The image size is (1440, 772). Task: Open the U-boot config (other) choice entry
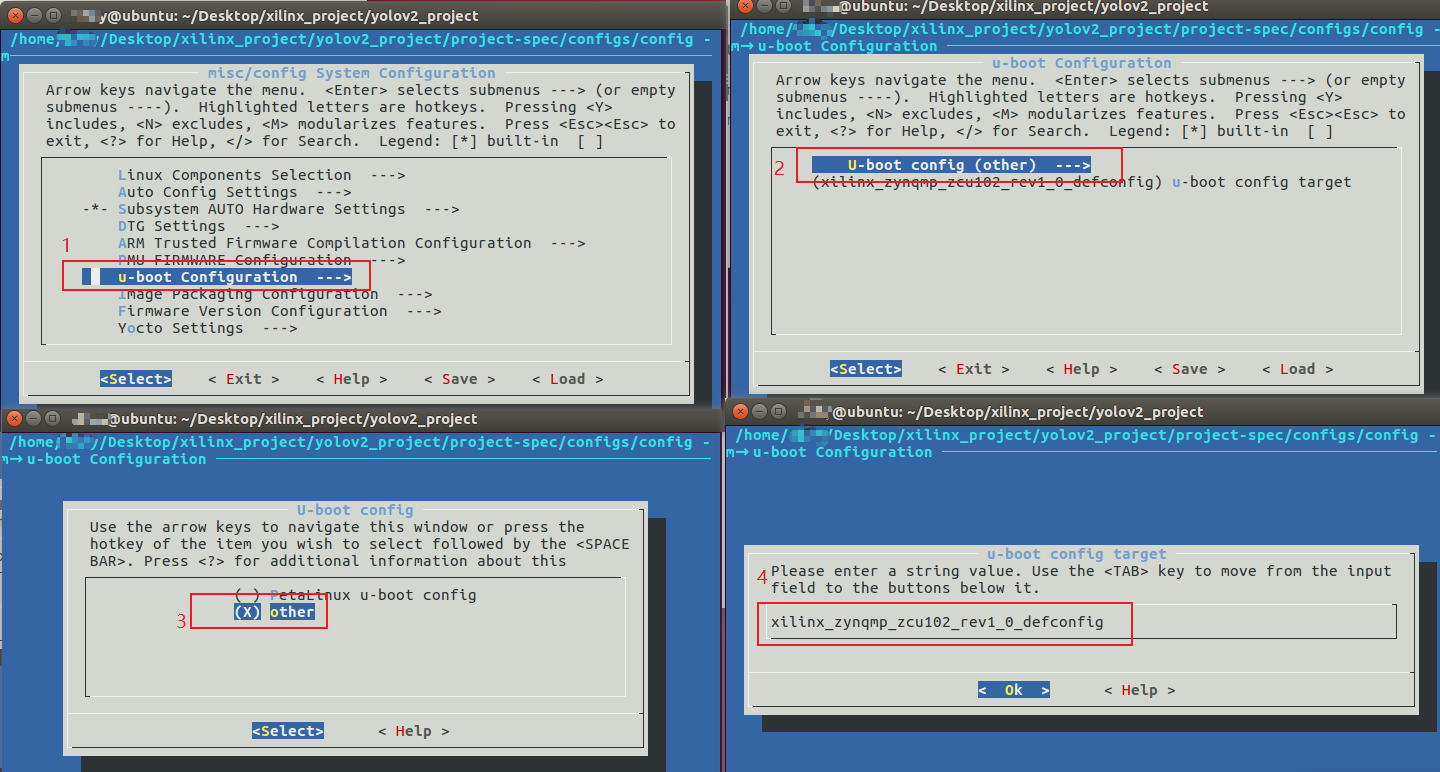[951, 165]
